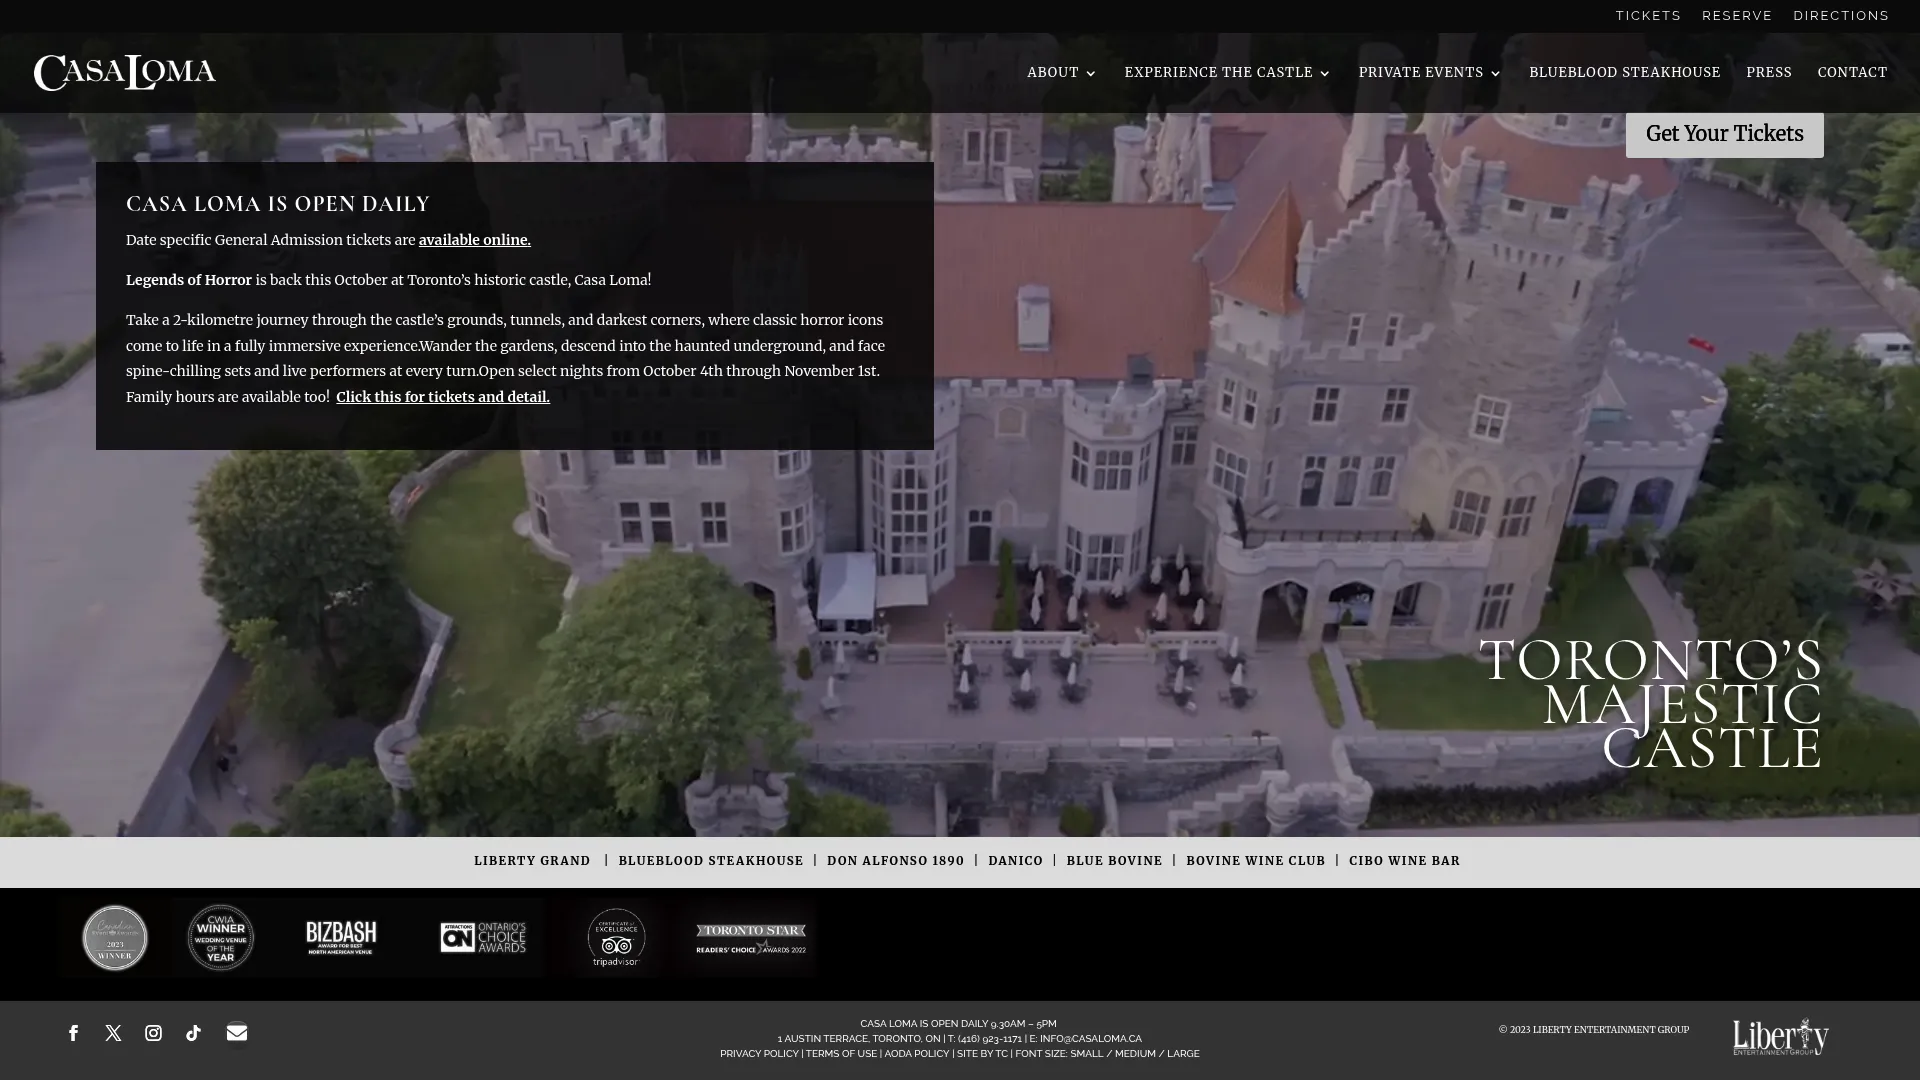Open the available online tickets link
This screenshot has width=1920, height=1080.
click(474, 240)
